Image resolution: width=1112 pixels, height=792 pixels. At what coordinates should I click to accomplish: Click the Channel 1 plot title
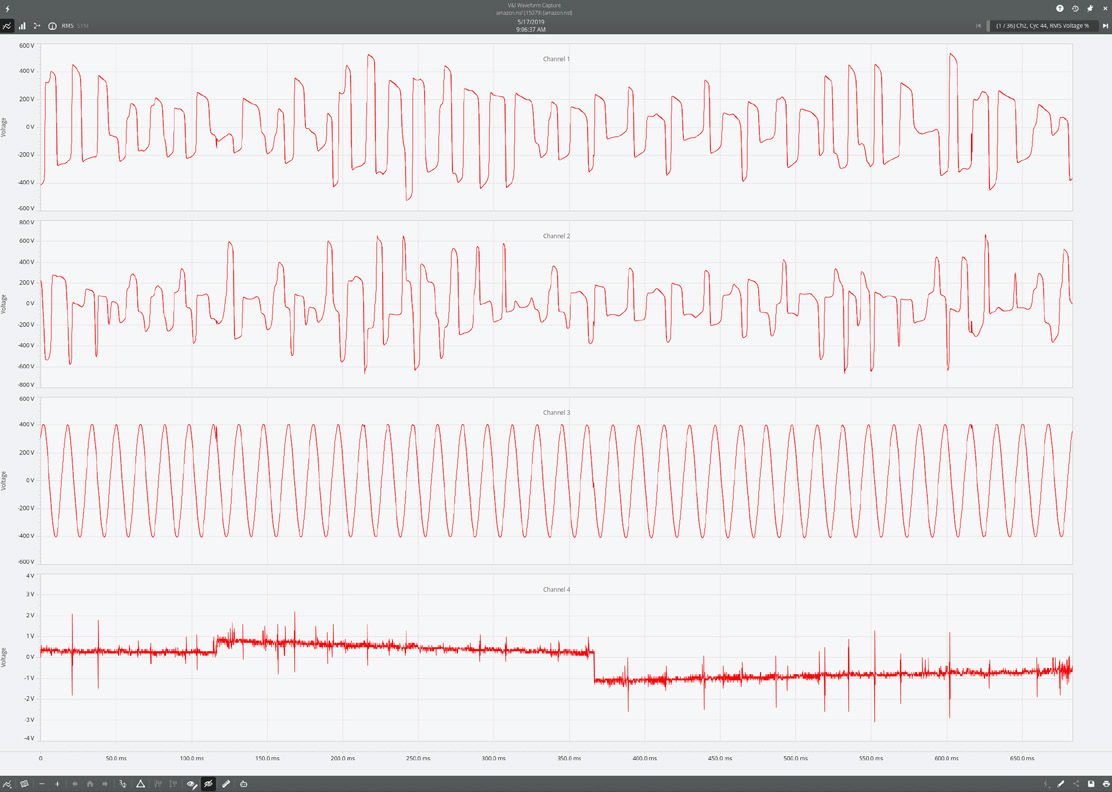point(556,59)
